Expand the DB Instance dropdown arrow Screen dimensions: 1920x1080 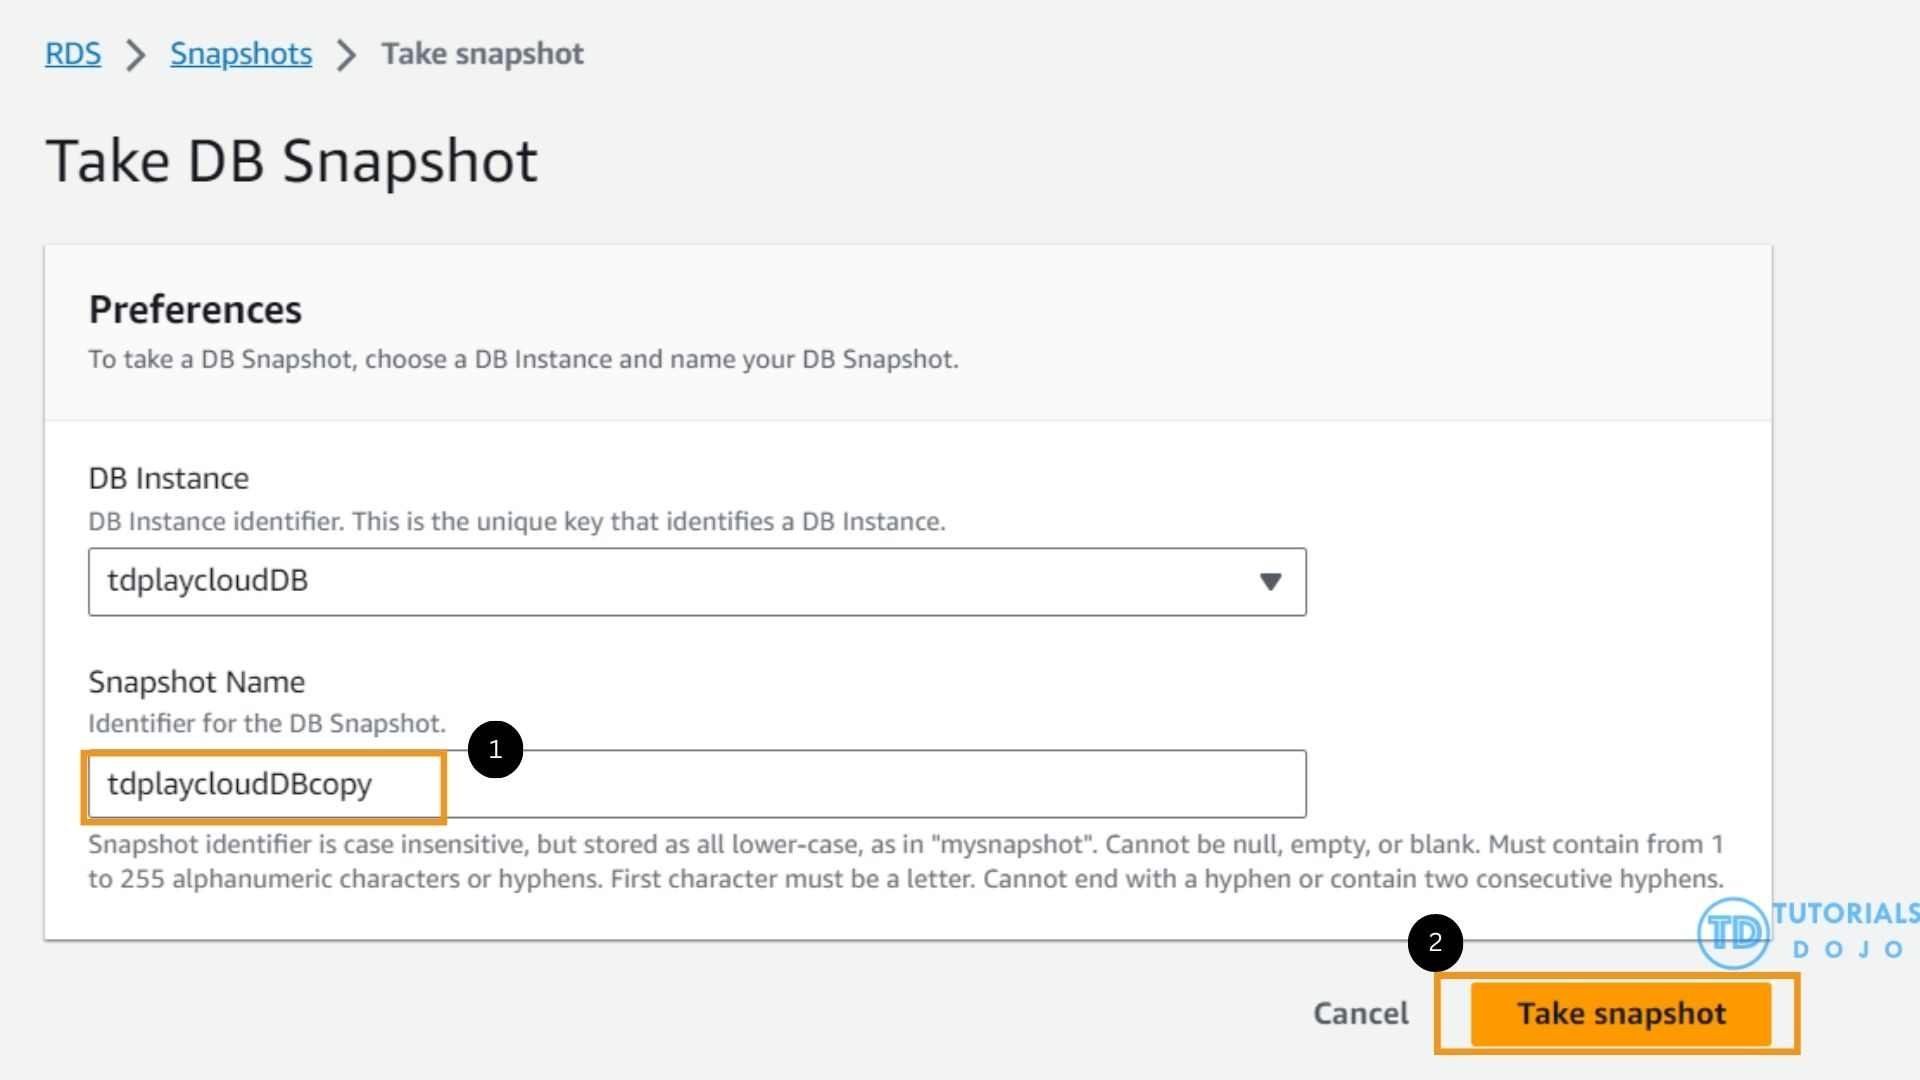tap(1270, 582)
